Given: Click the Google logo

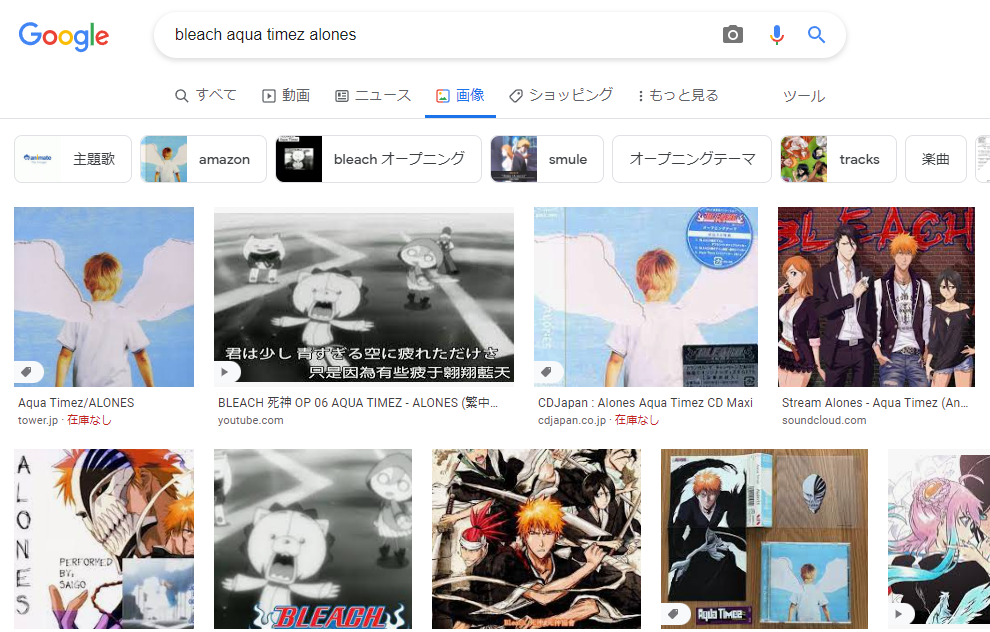Looking at the screenshot, I should pos(64,36).
